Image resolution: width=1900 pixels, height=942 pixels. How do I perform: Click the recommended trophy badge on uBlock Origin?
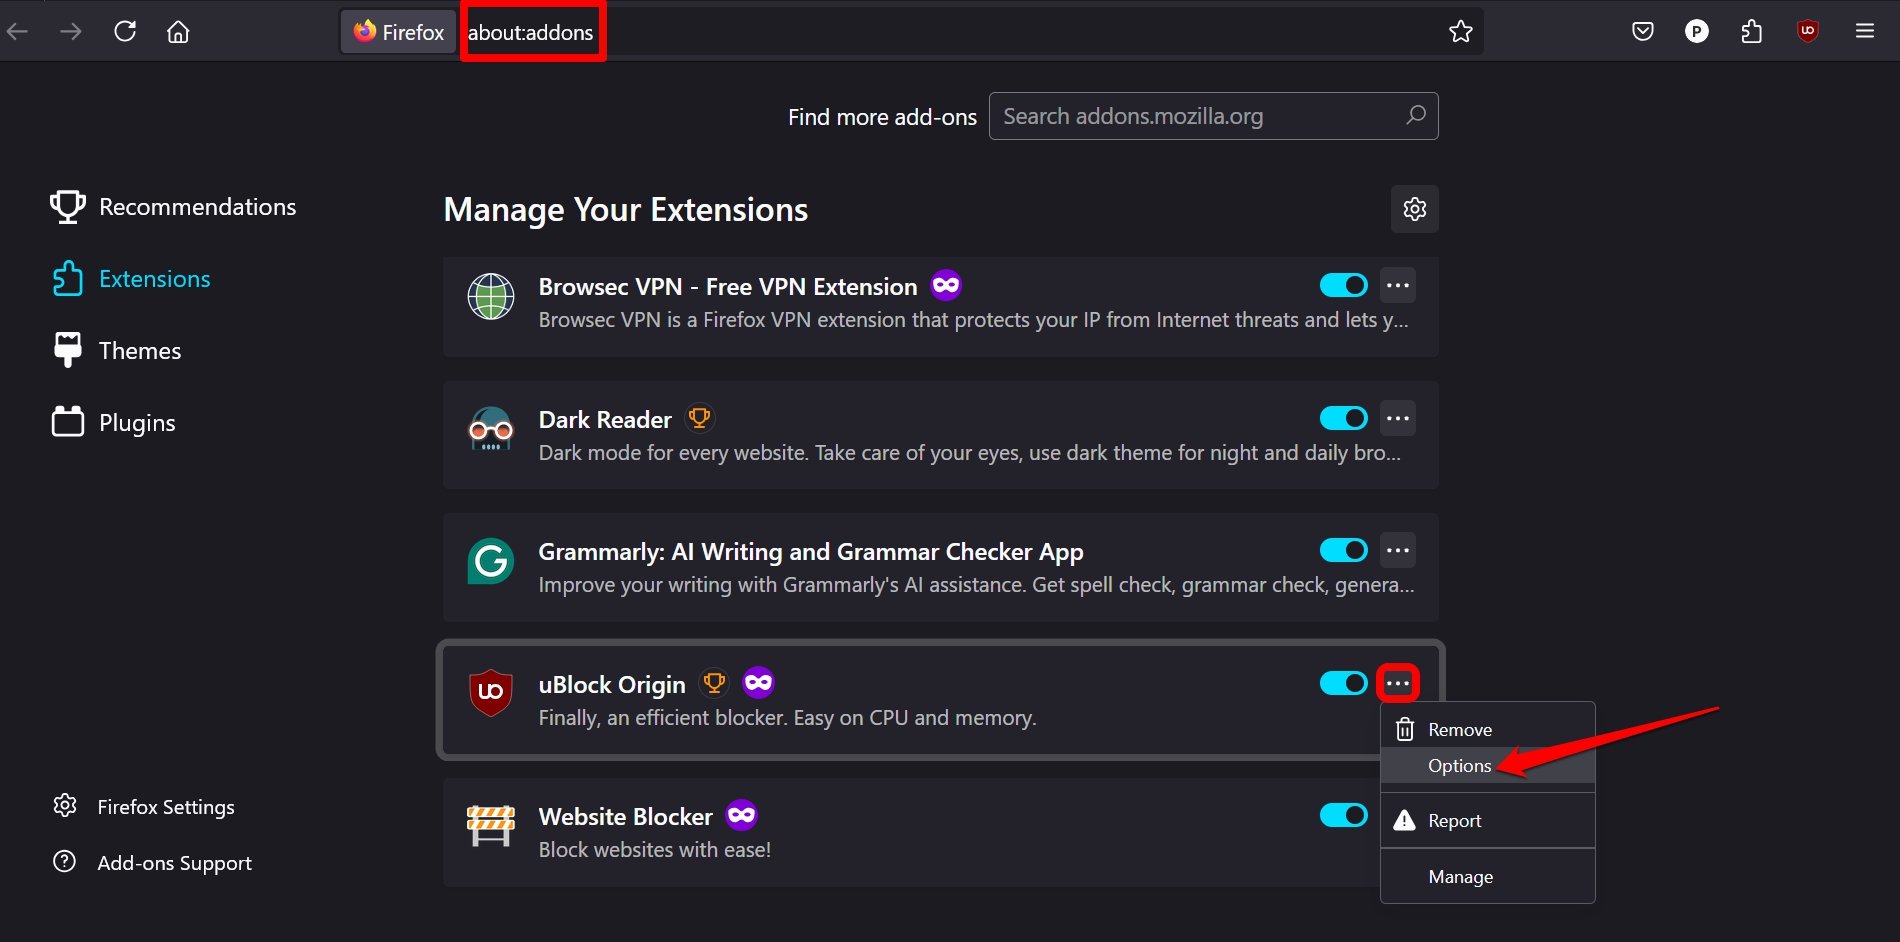point(714,683)
